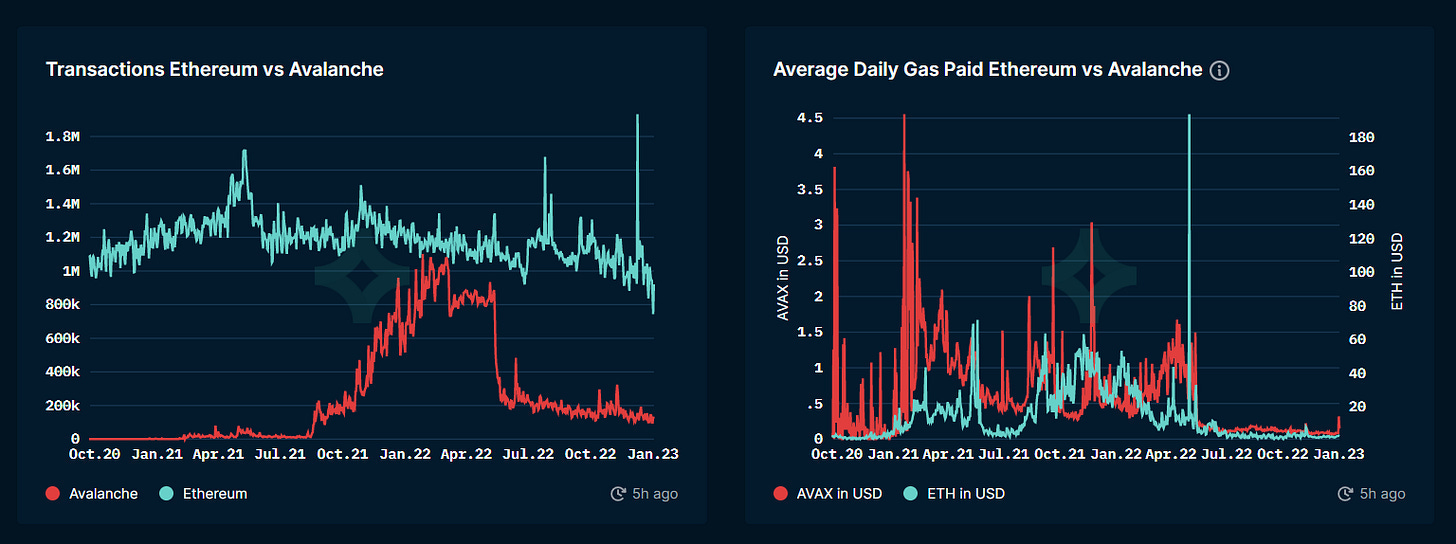The height and width of the screenshot is (544, 1456).
Task: Click 5h ago timestamp in Gas Paid chart
Action: pos(1382,494)
